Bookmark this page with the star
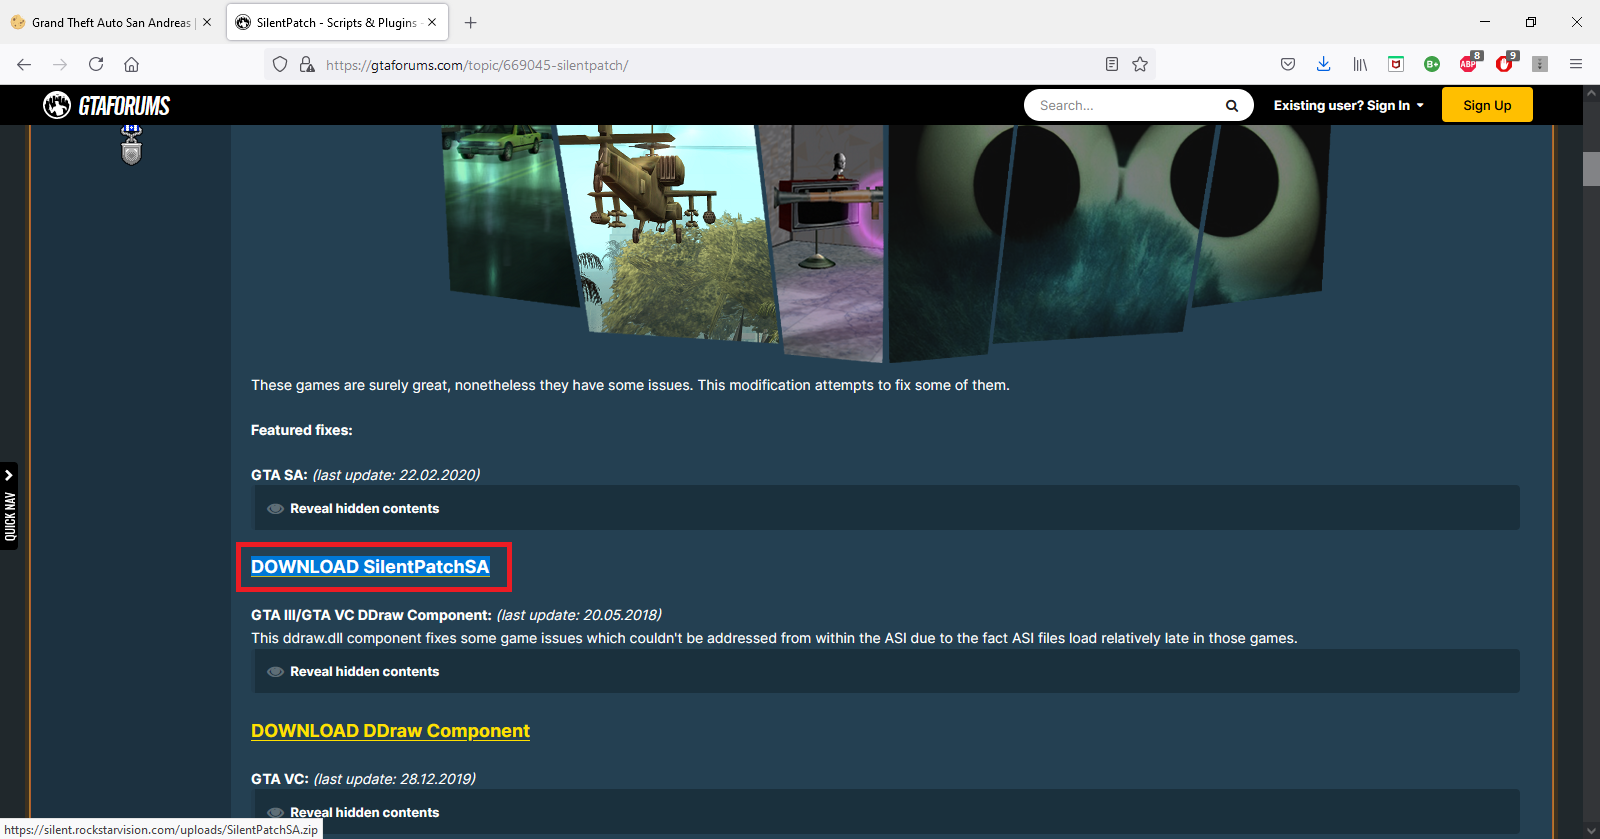The height and width of the screenshot is (839, 1600). pos(1140,64)
